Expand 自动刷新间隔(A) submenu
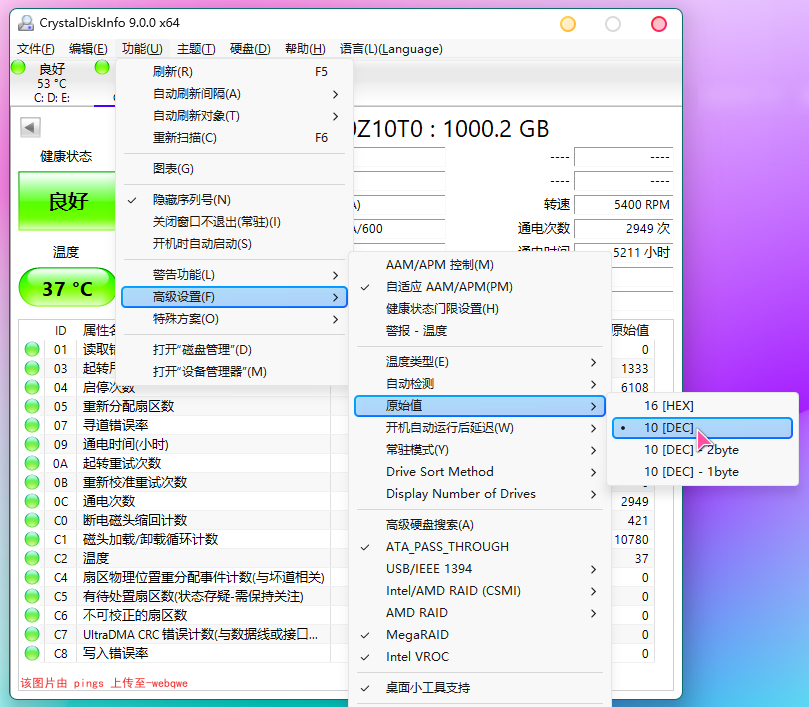The image size is (809, 707). click(234, 94)
